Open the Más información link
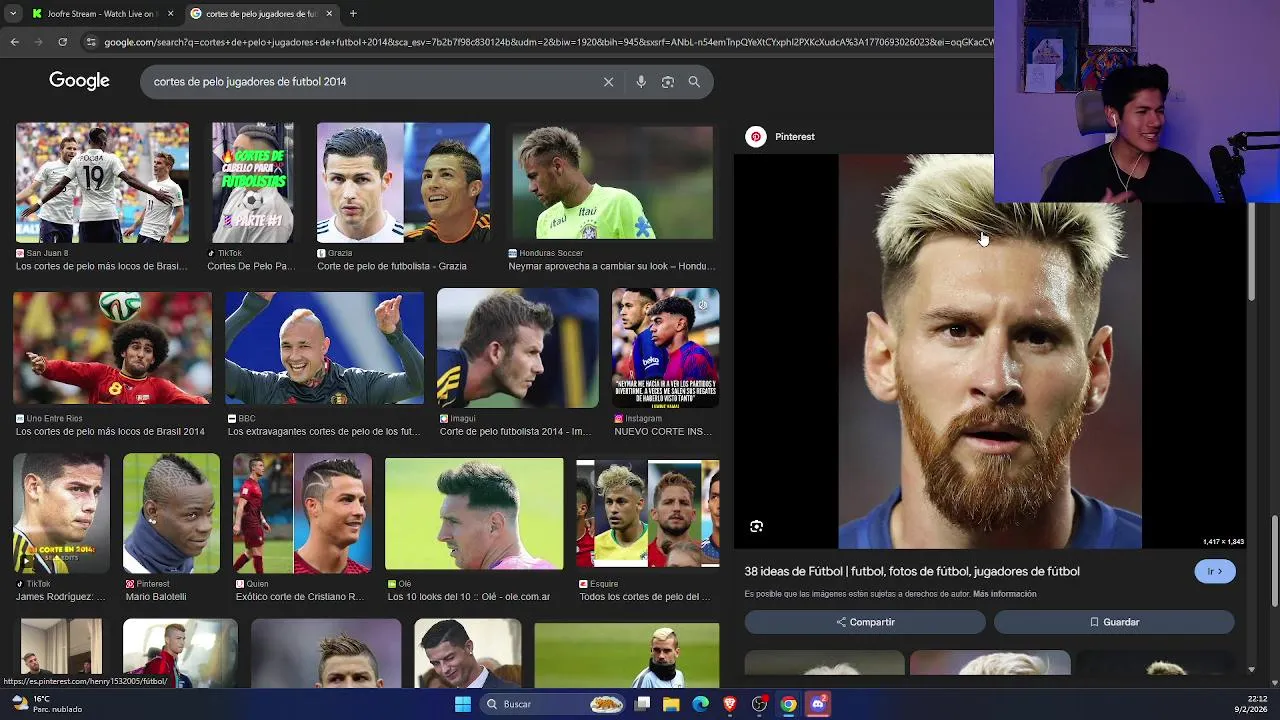This screenshot has width=1280, height=720. pyautogui.click(x=1004, y=594)
